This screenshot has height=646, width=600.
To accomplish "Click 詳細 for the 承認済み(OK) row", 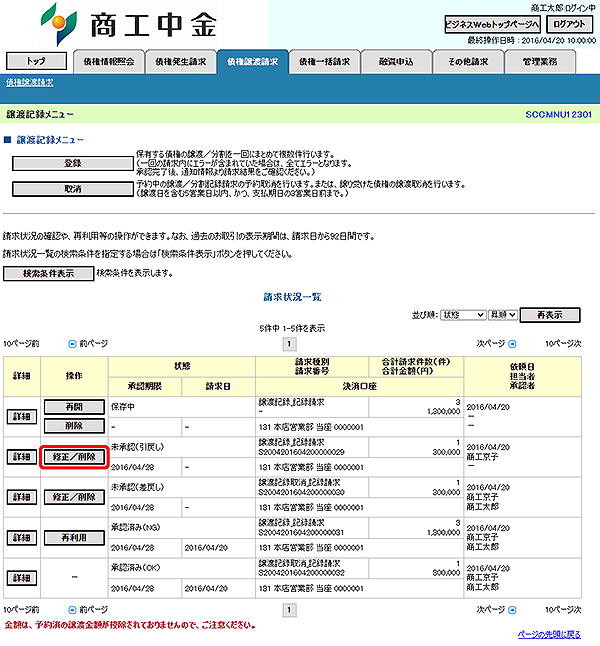I will coord(22,578).
